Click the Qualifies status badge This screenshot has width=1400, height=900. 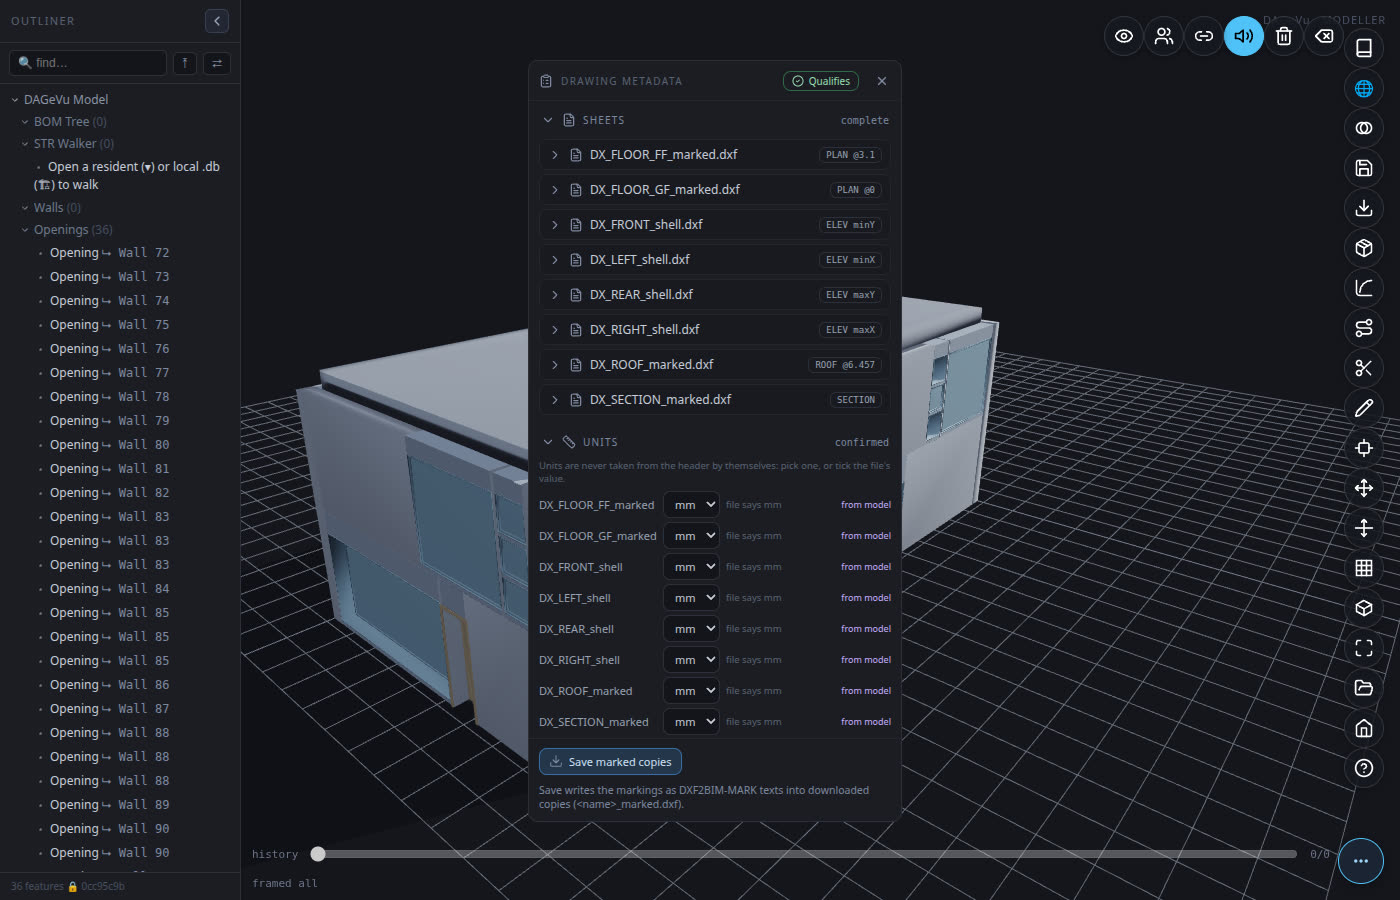click(x=821, y=81)
